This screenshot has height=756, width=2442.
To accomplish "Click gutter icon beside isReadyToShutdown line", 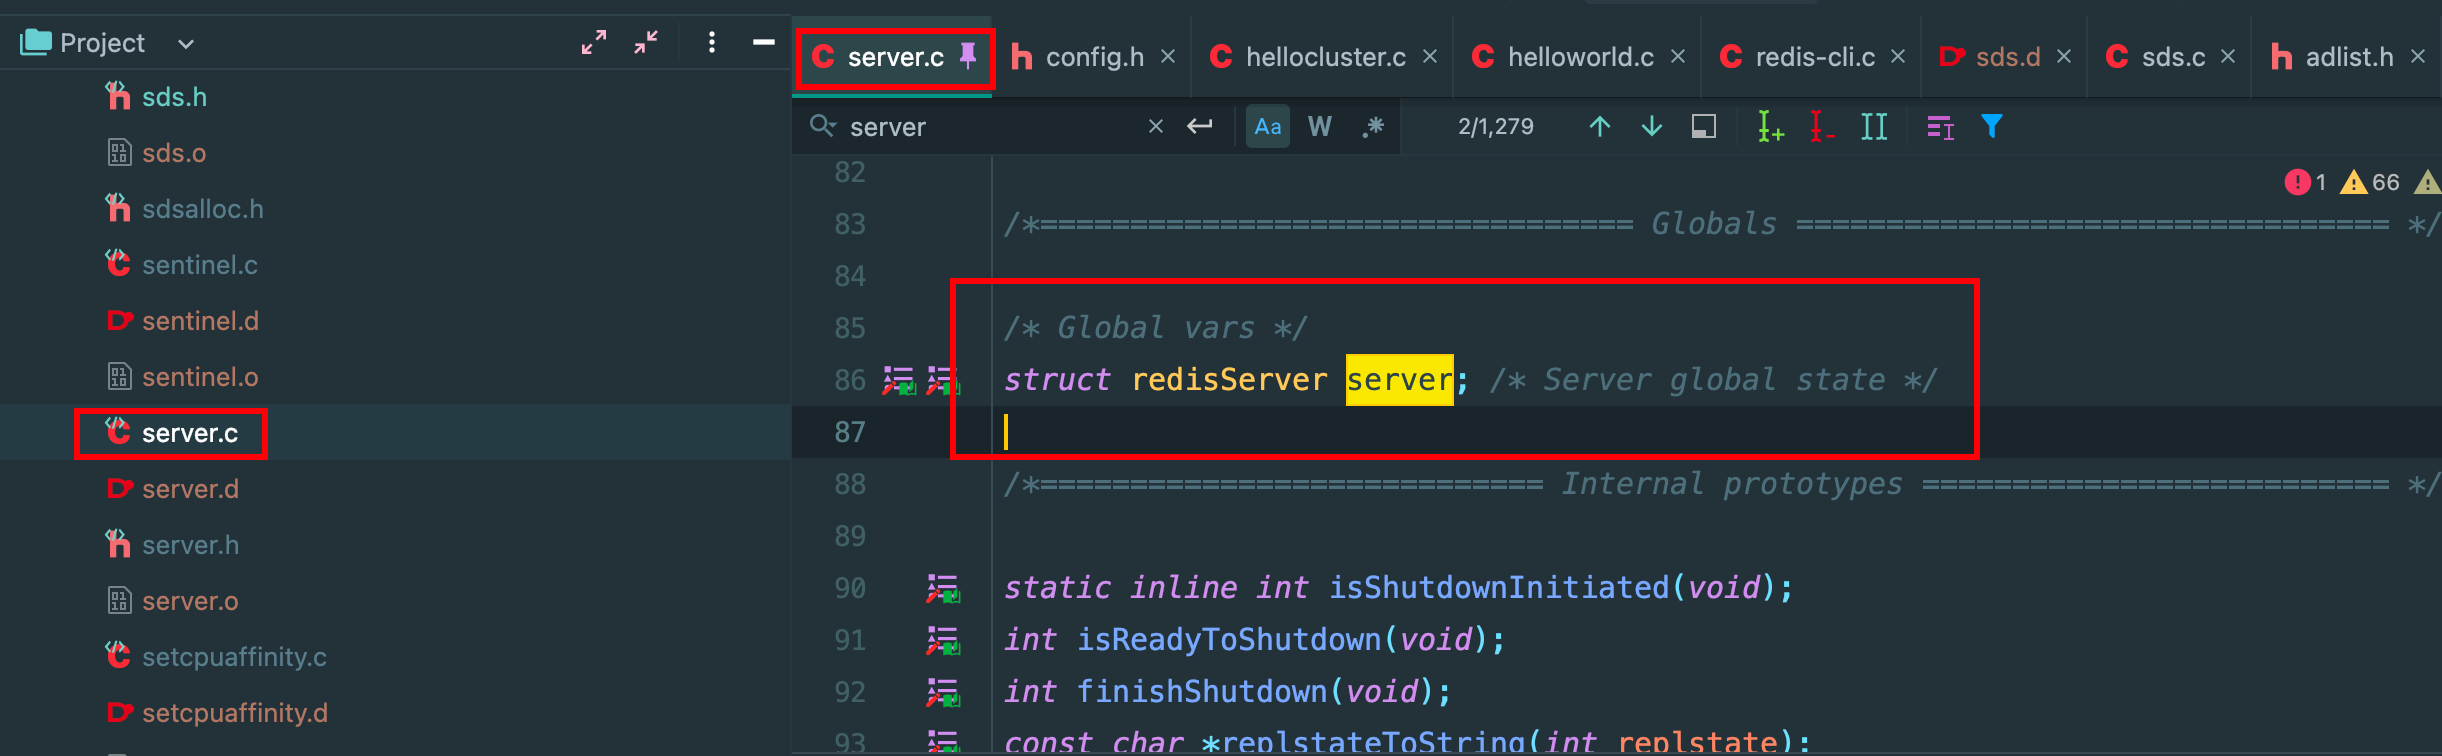I will (942, 640).
